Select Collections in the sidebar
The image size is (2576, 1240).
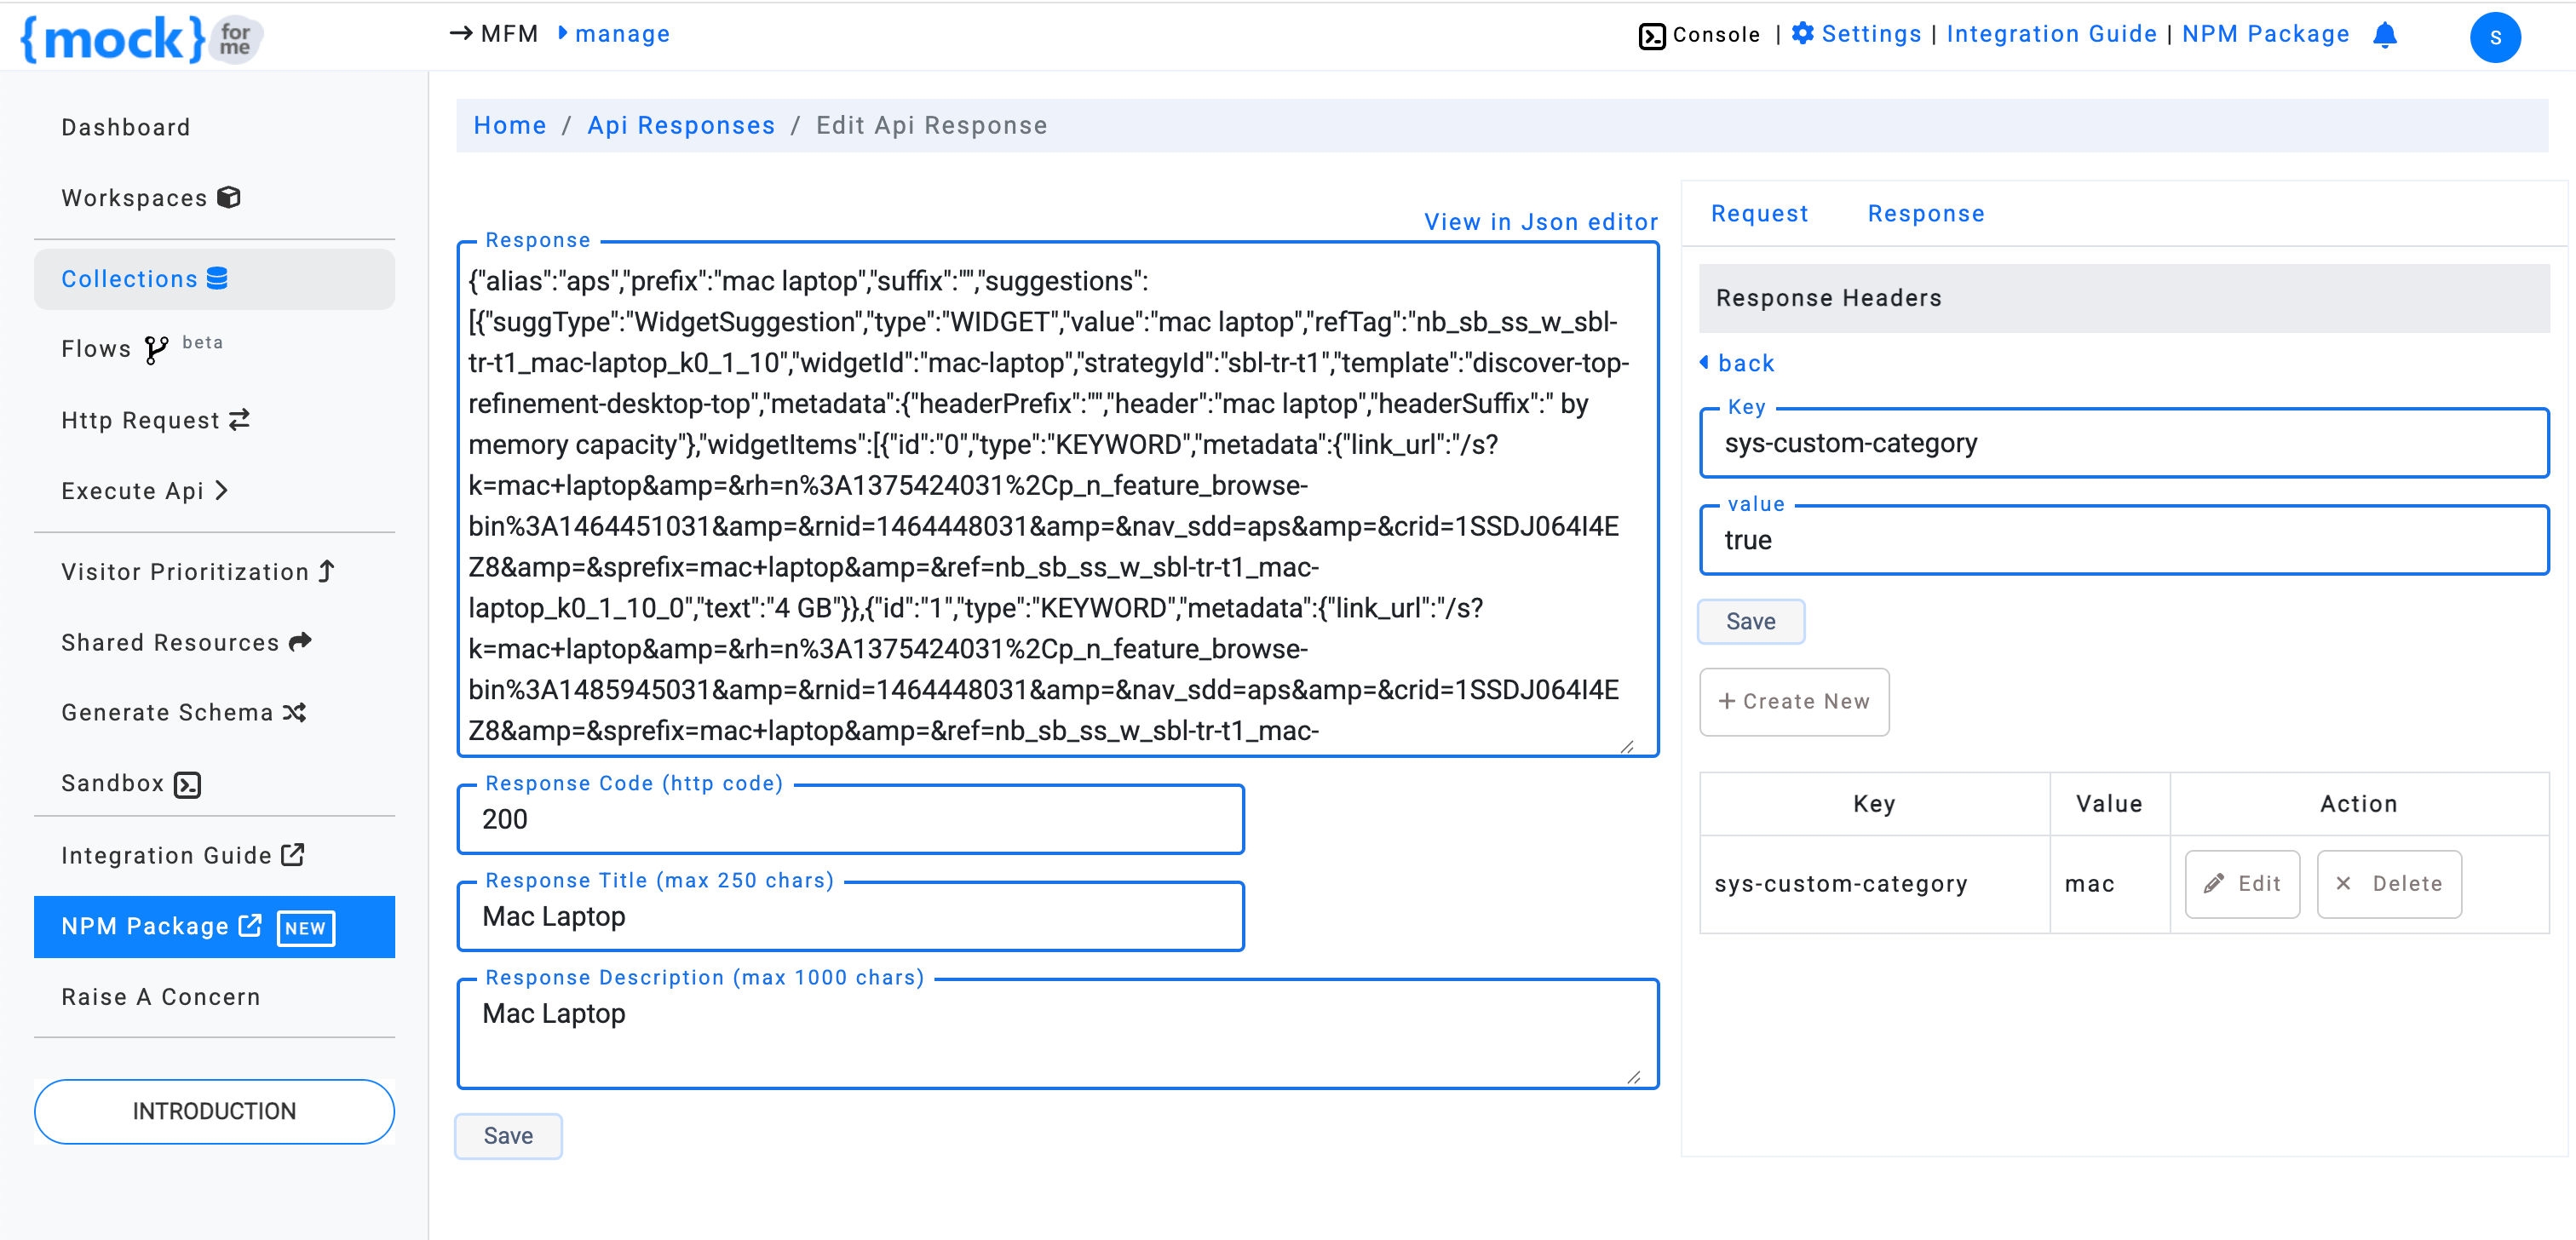coord(214,278)
